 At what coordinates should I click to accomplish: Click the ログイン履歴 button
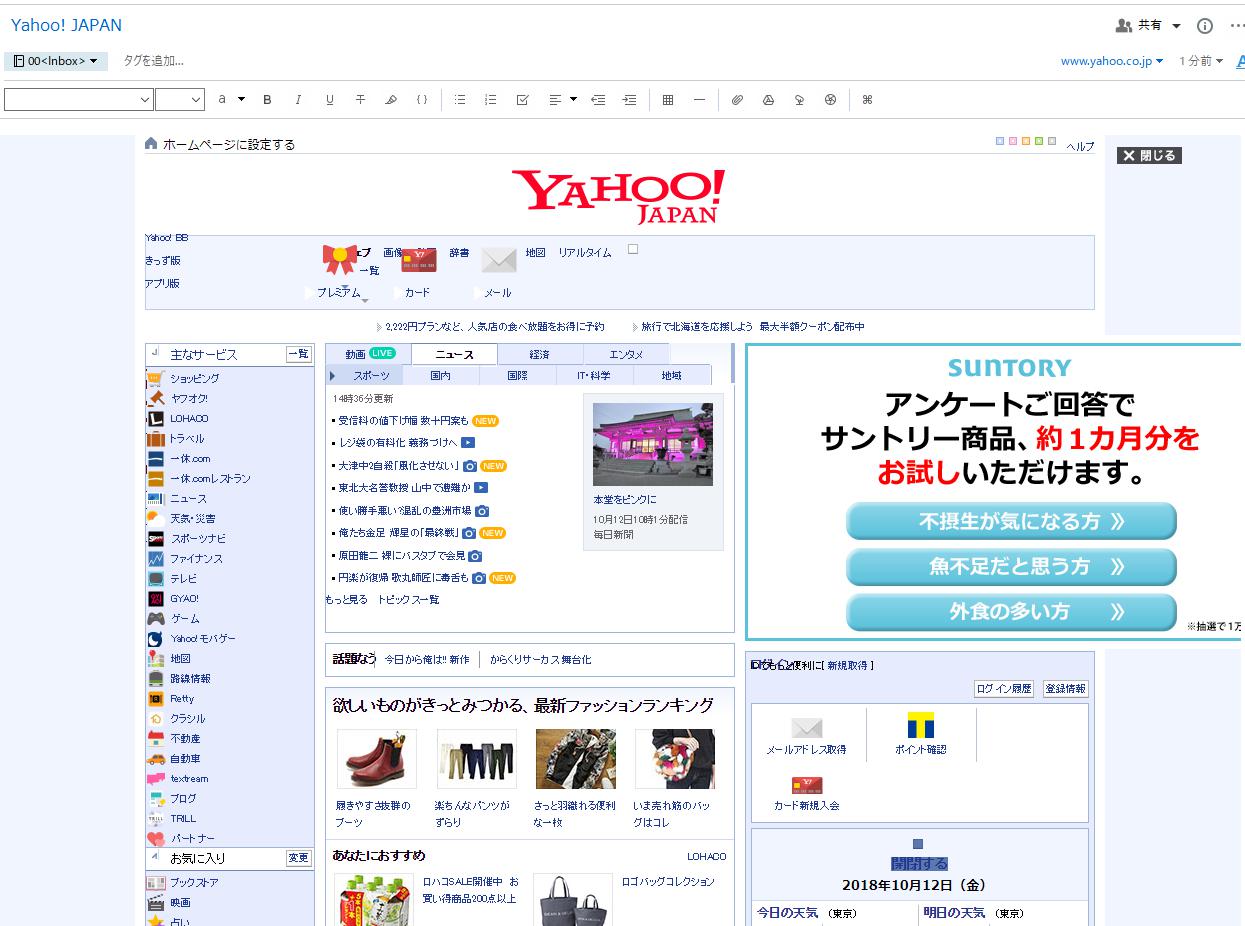1004,689
